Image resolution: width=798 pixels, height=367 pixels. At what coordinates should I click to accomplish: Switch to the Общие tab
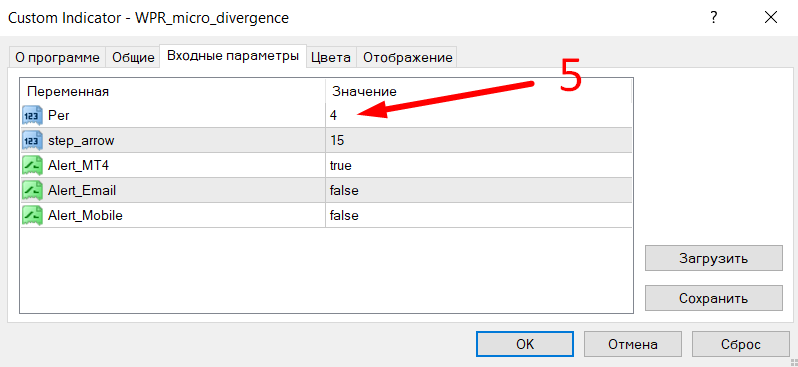133,58
